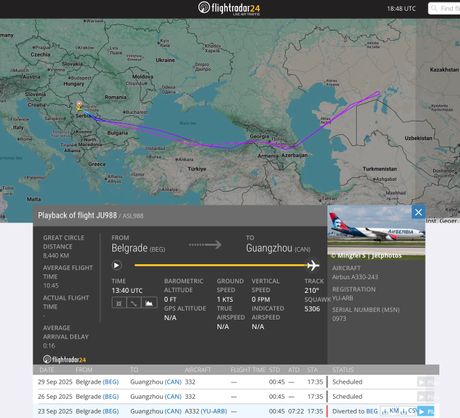Click the serial number 0973
Image resolution: width=460 pixels, height=418 pixels.
[339, 318]
